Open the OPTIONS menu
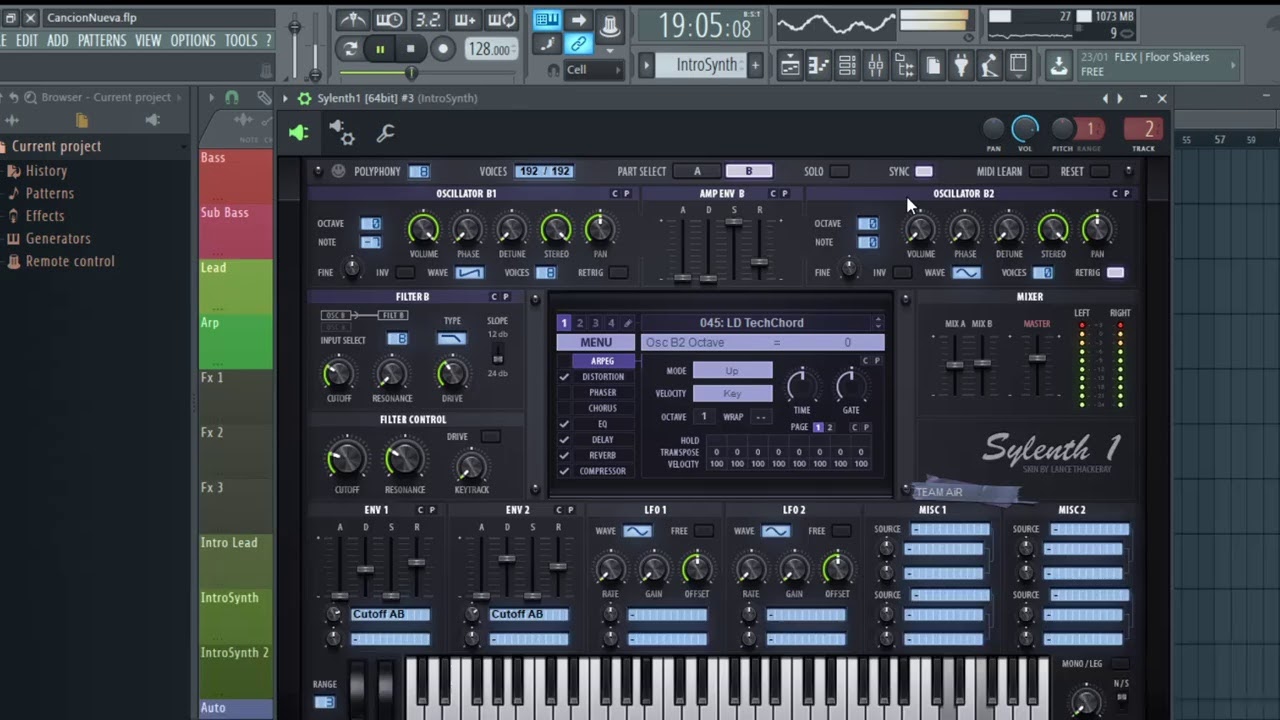The image size is (1280, 720). coord(193,40)
